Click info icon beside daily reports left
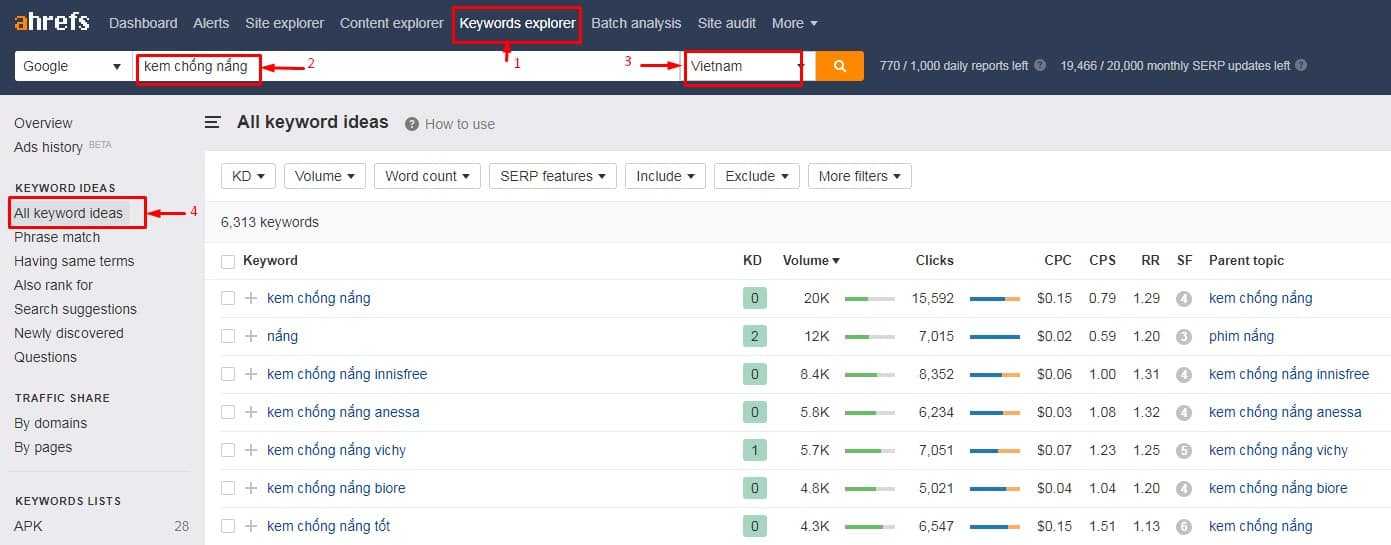1391x545 pixels. [x=1040, y=66]
